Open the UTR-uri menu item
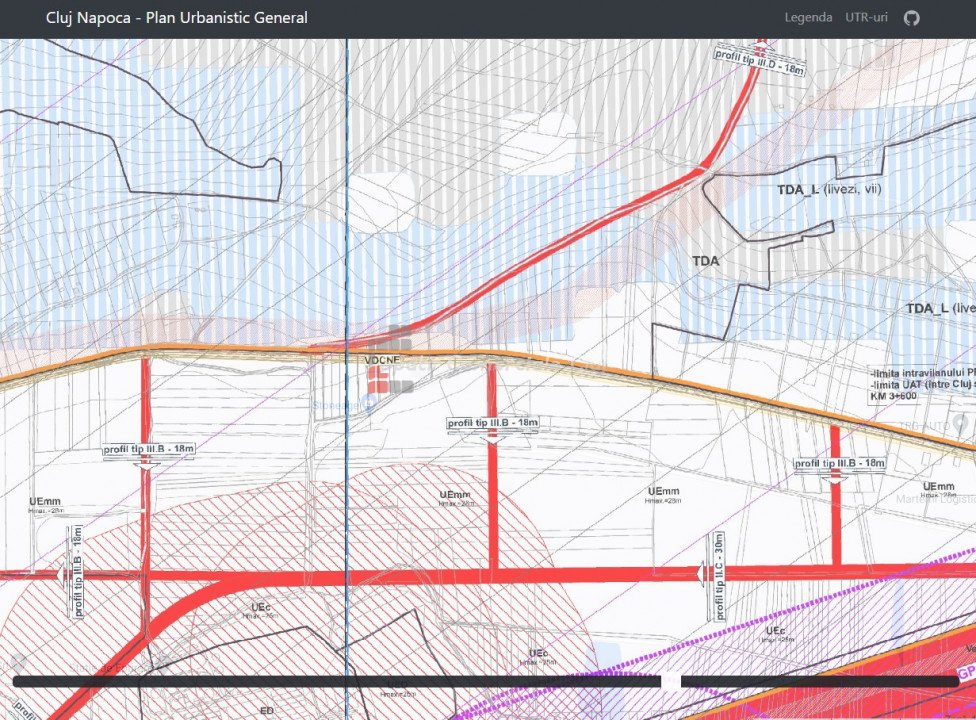This screenshot has width=976, height=720. click(866, 18)
